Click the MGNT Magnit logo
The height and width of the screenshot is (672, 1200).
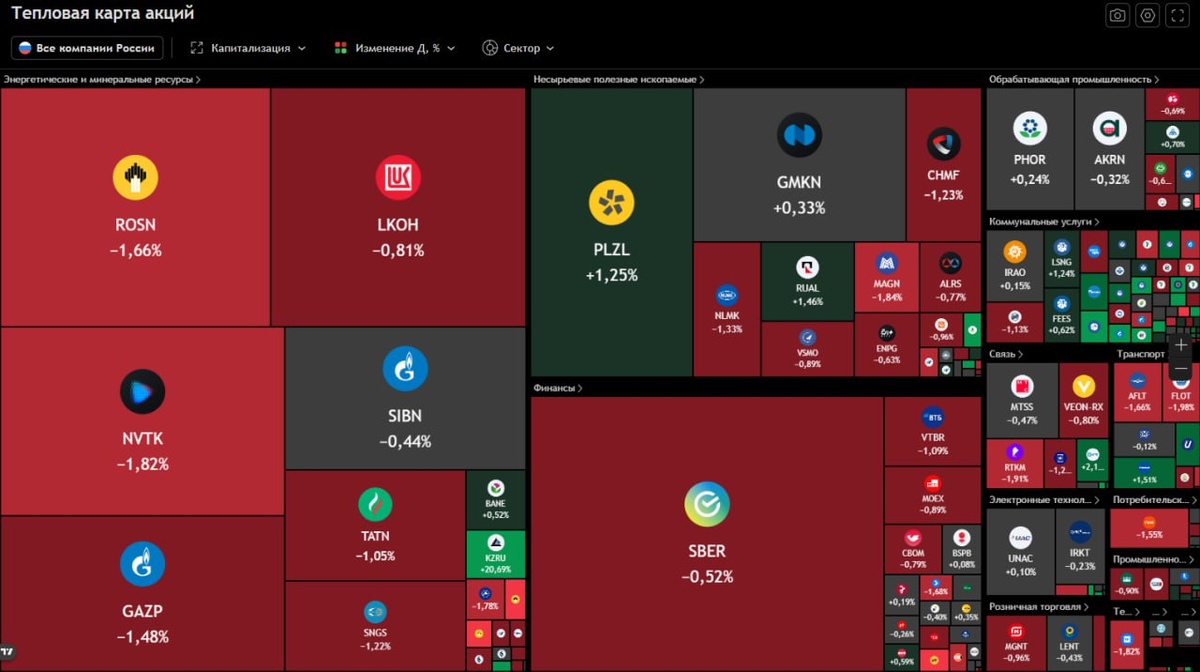1016,632
